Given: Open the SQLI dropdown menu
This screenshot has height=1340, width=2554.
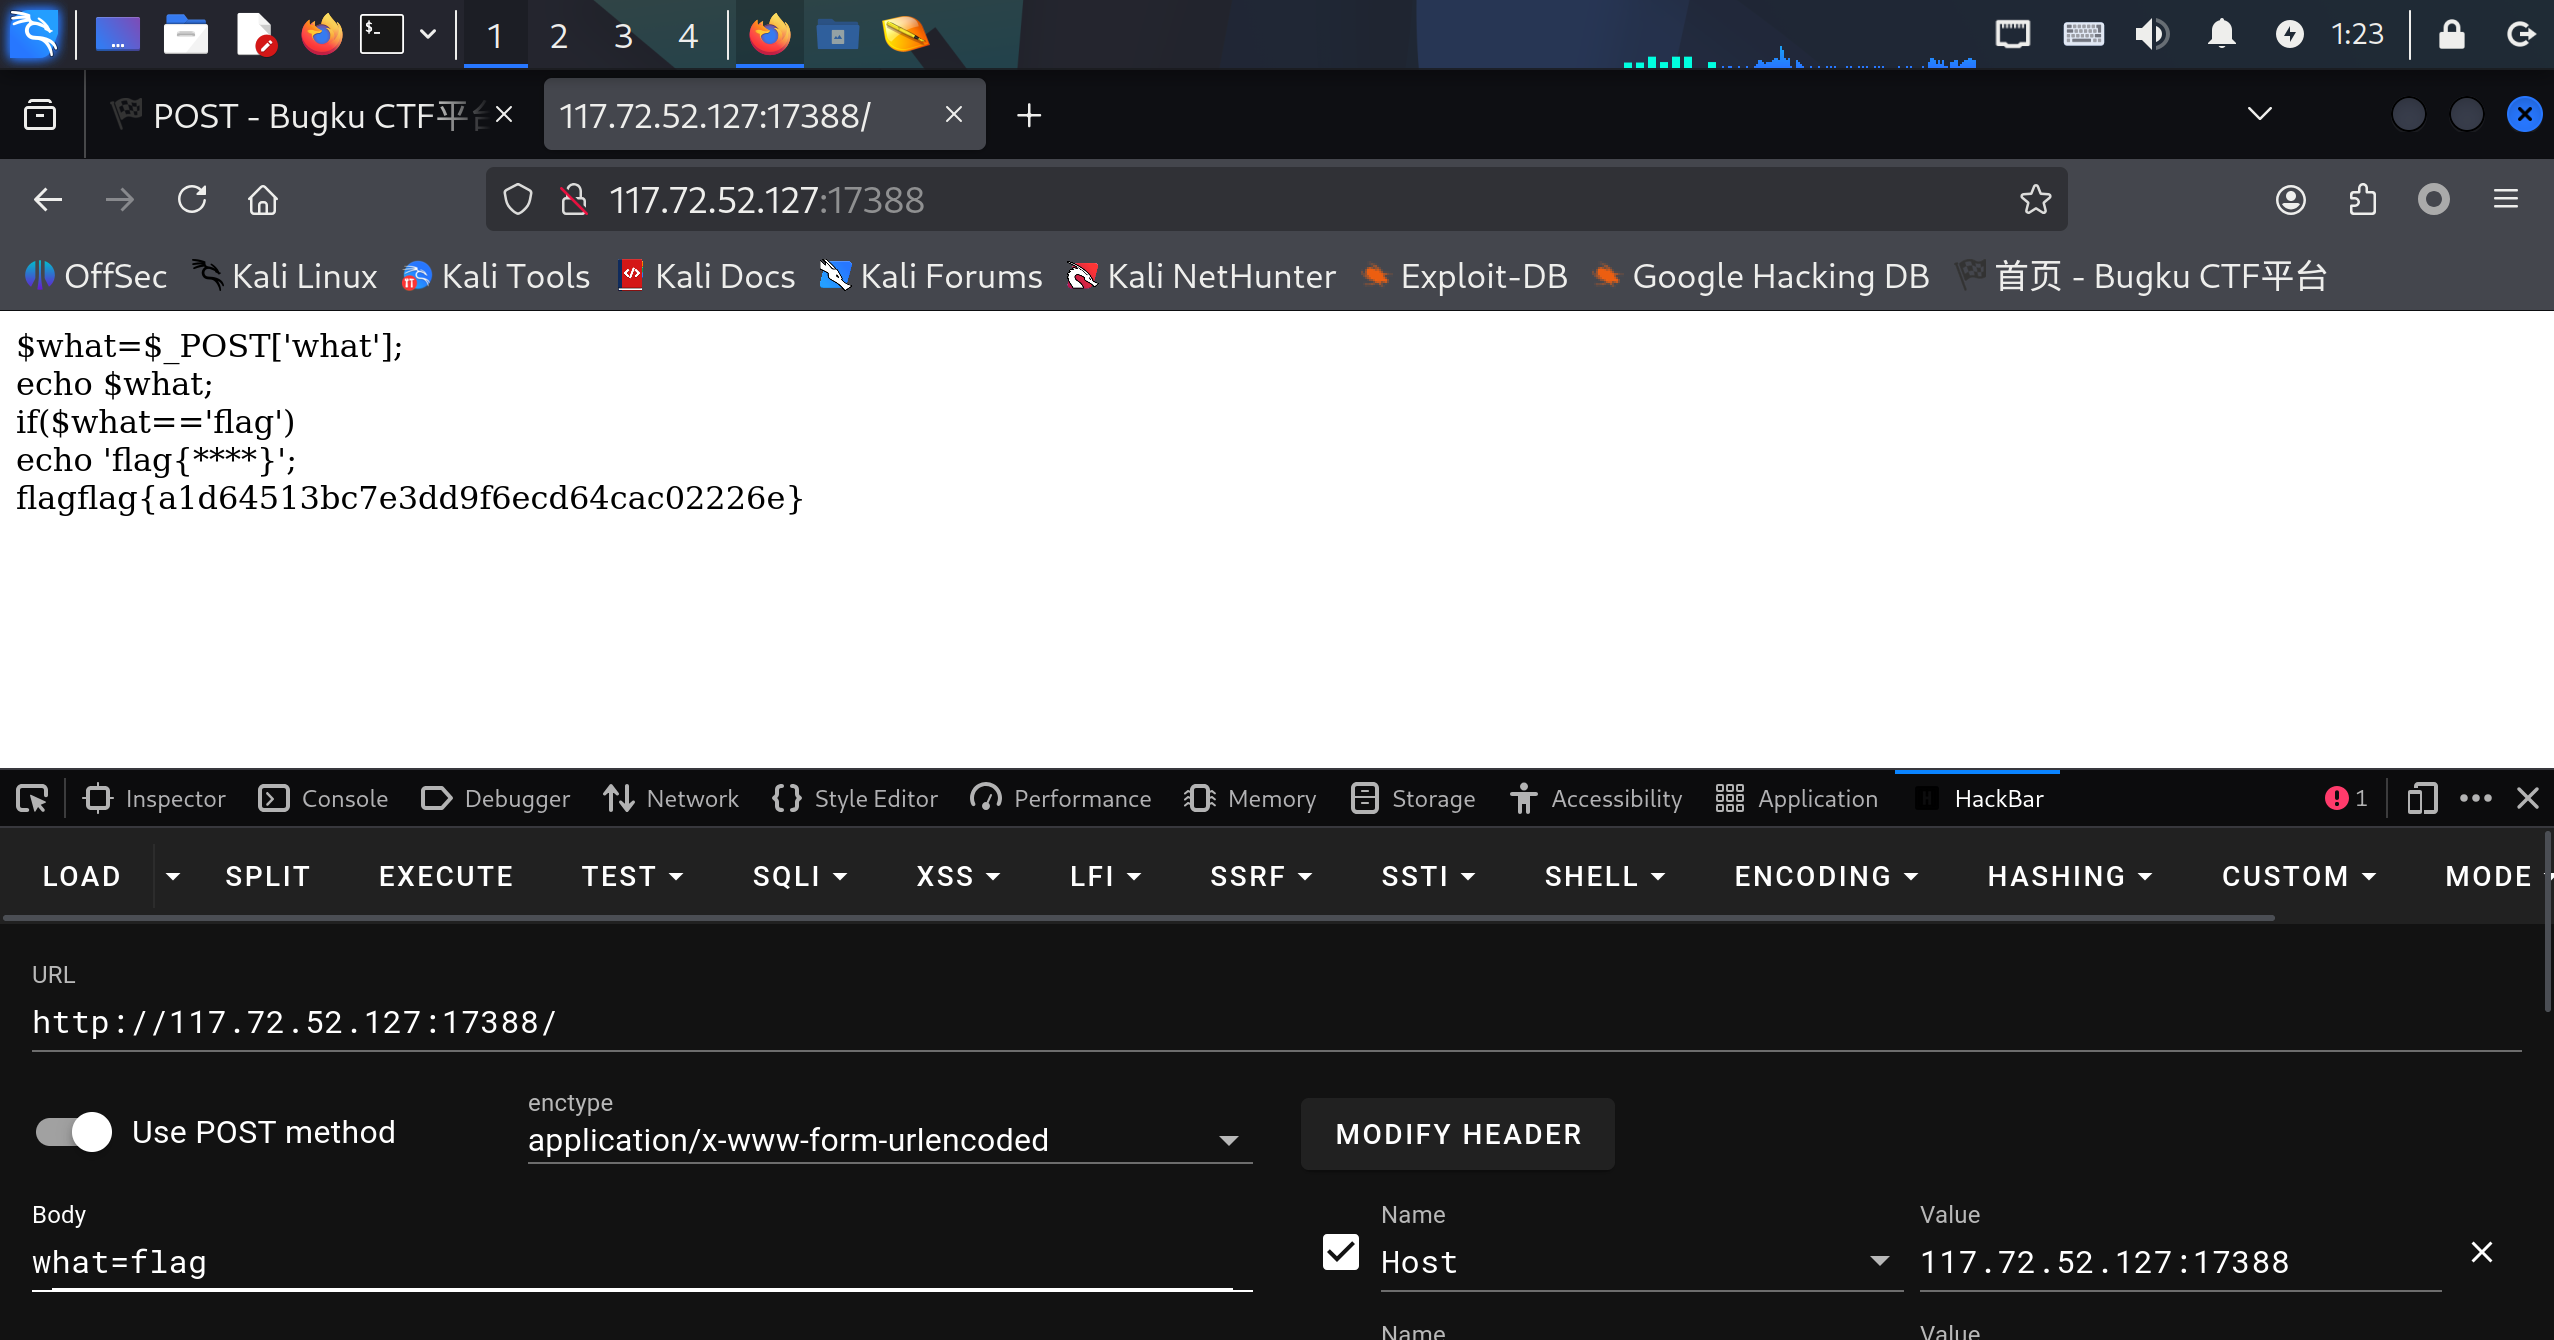Looking at the screenshot, I should tap(799, 876).
